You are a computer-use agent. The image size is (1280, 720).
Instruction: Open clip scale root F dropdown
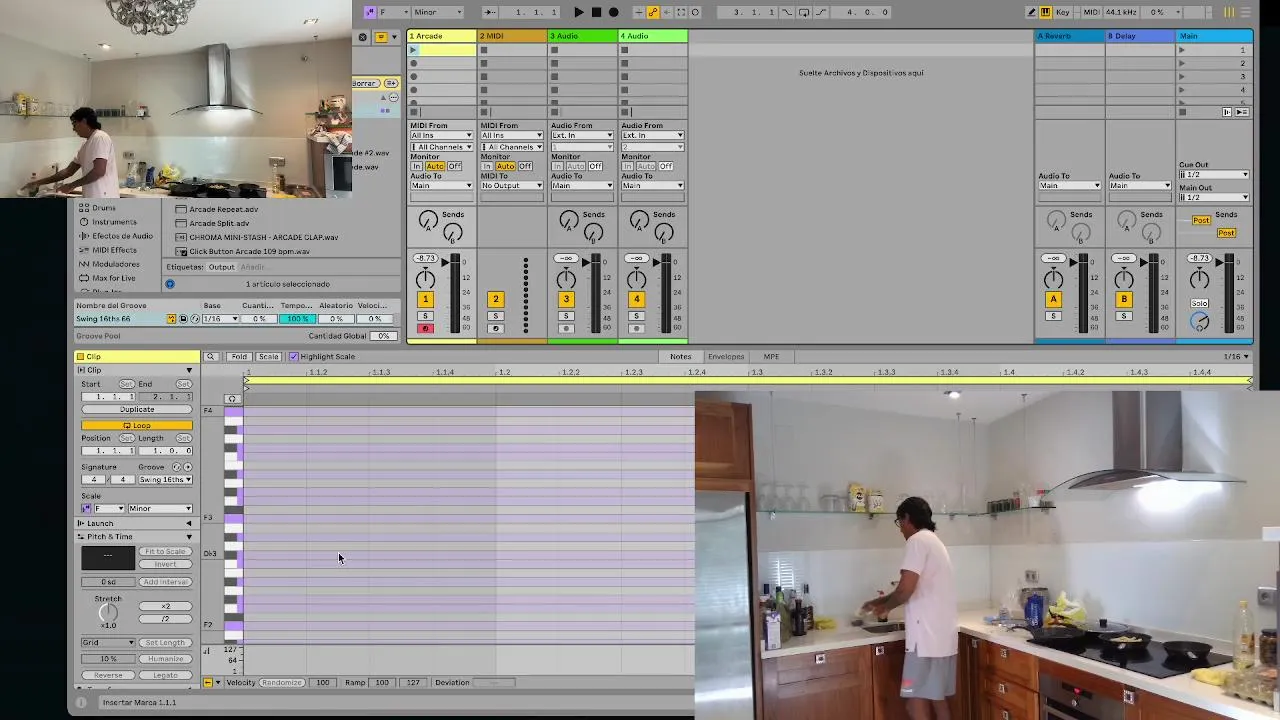coord(108,509)
